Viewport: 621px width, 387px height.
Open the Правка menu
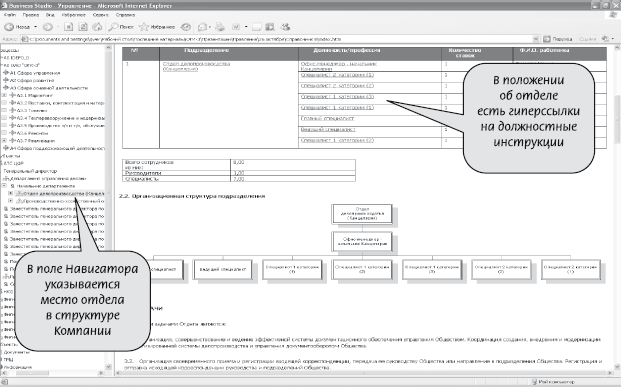pos(30,15)
